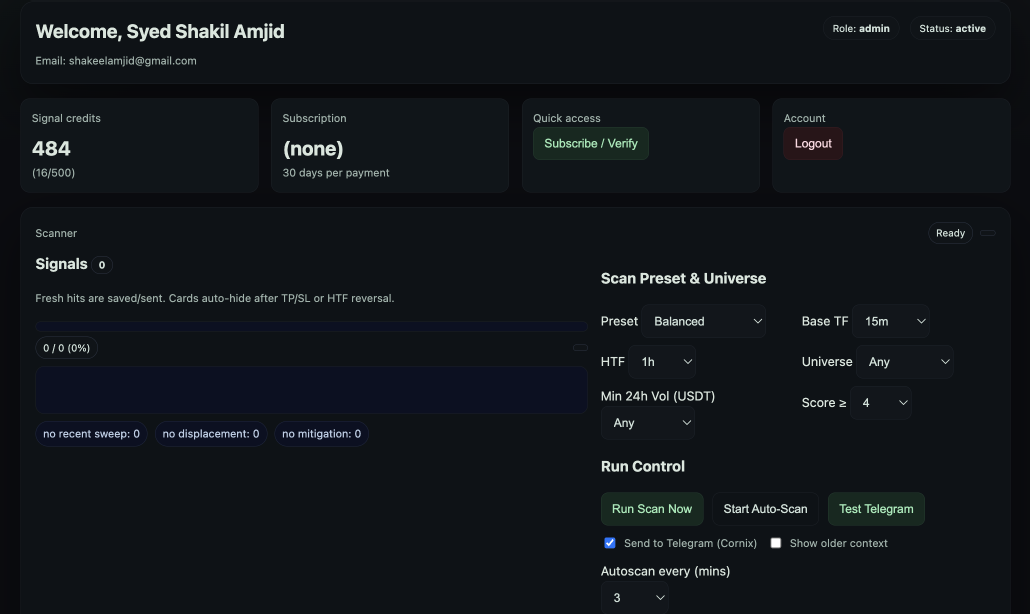Open the Universe dropdown set to Any

905,361
